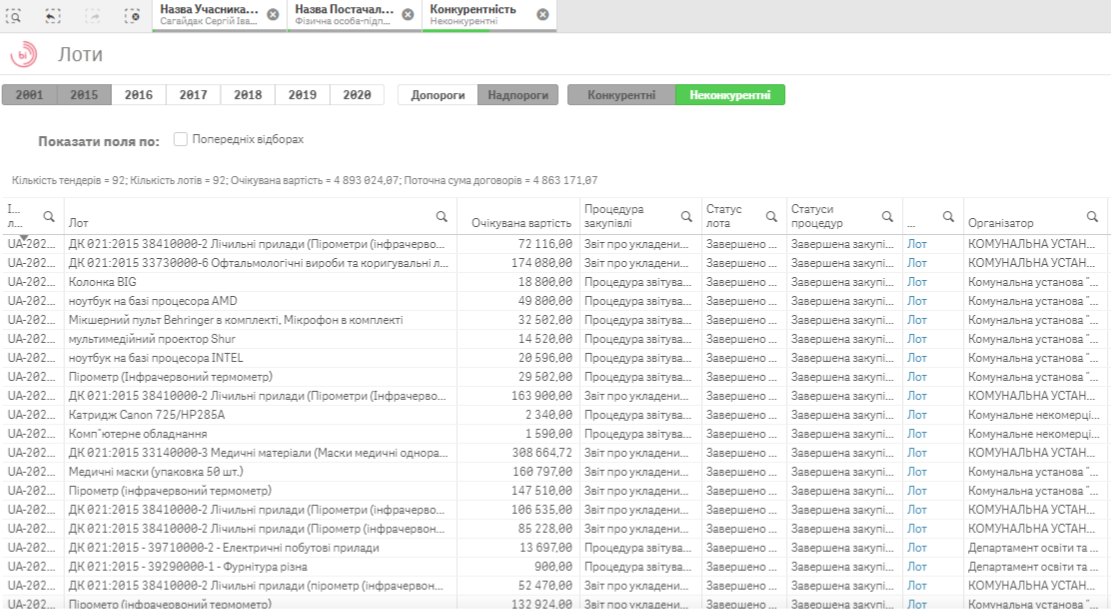Search in Статус лота column
Screen dimensions: 1111x614
point(772,217)
